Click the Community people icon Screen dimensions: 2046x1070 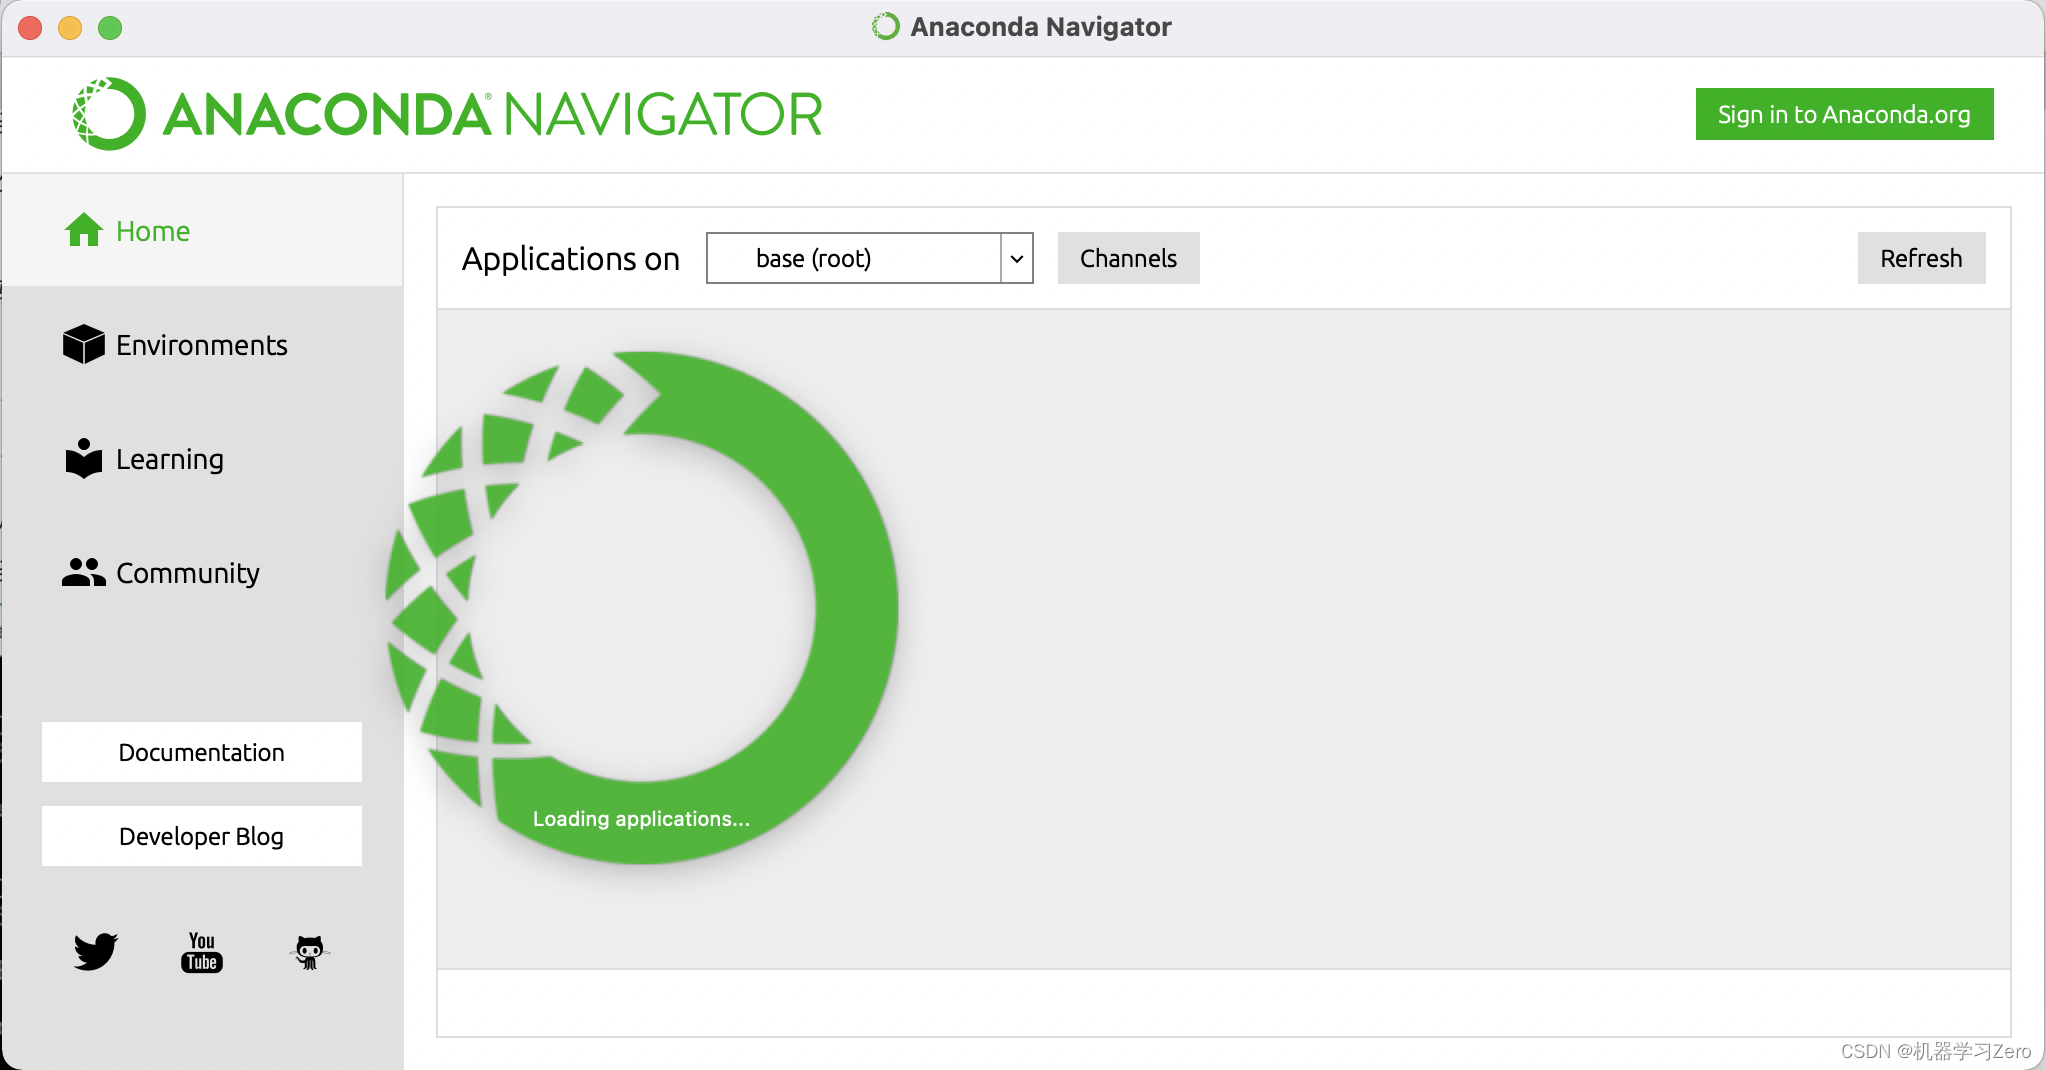coord(84,572)
